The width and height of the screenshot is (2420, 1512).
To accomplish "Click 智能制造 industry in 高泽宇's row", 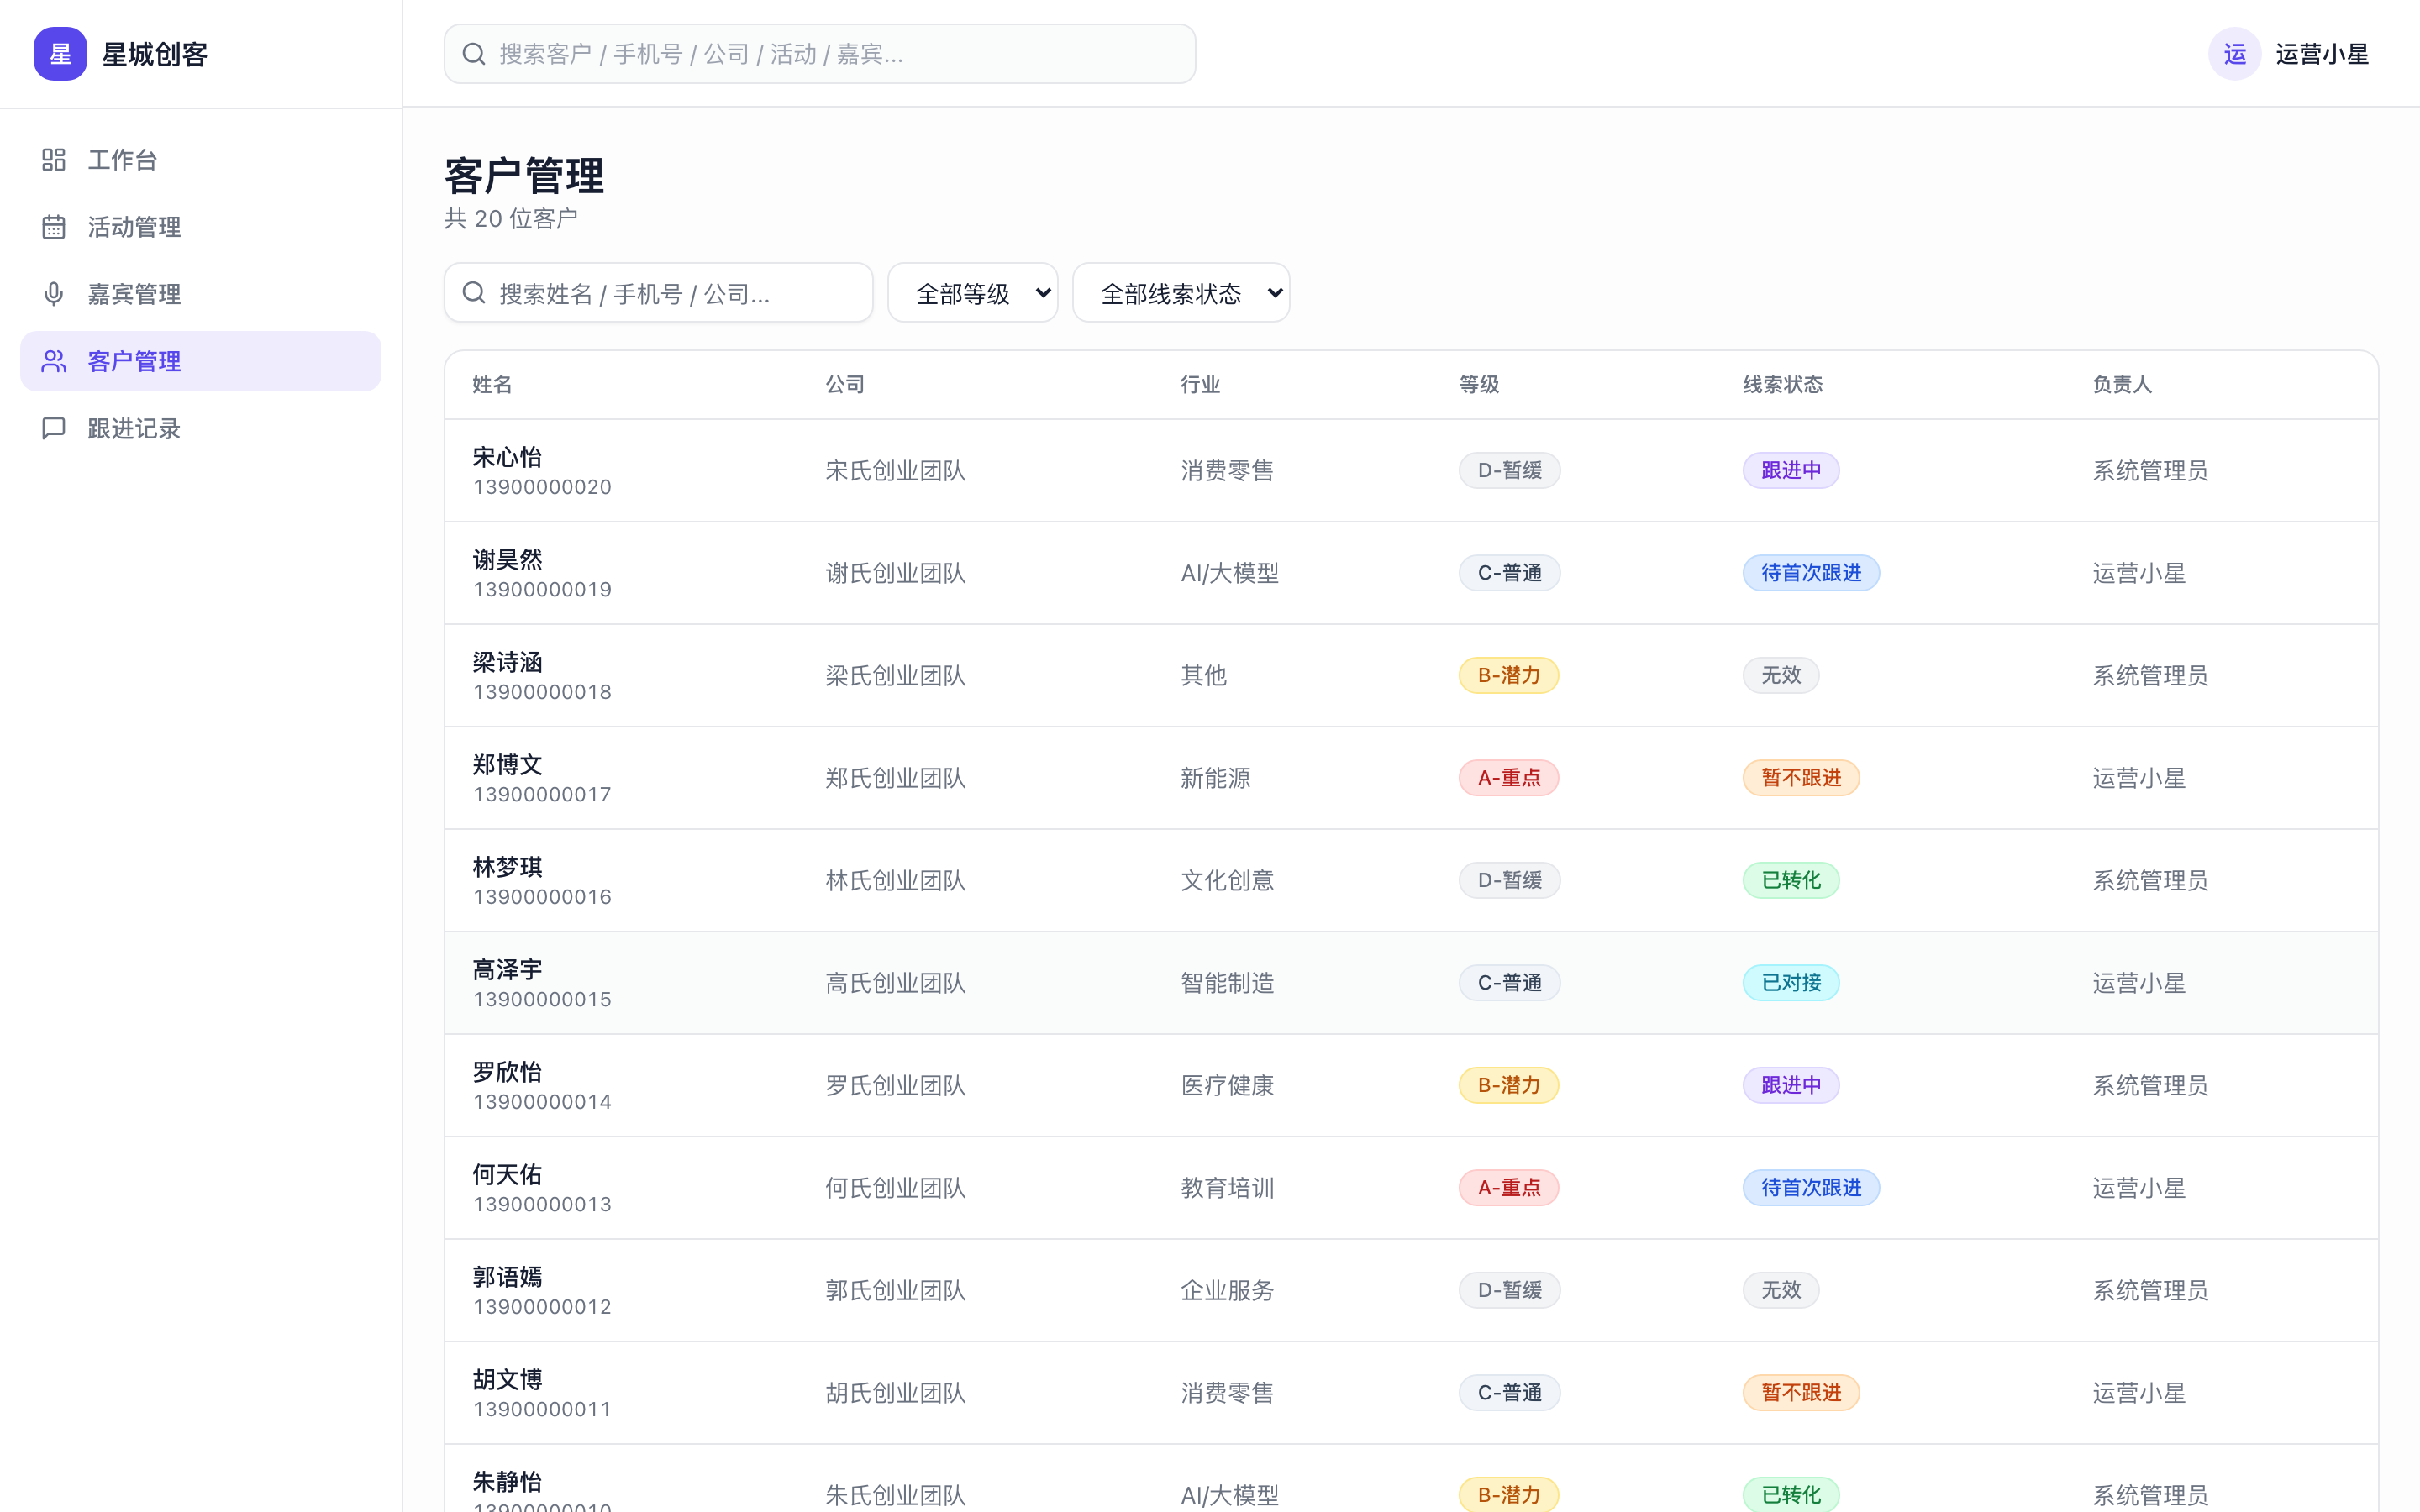I will click(1227, 983).
